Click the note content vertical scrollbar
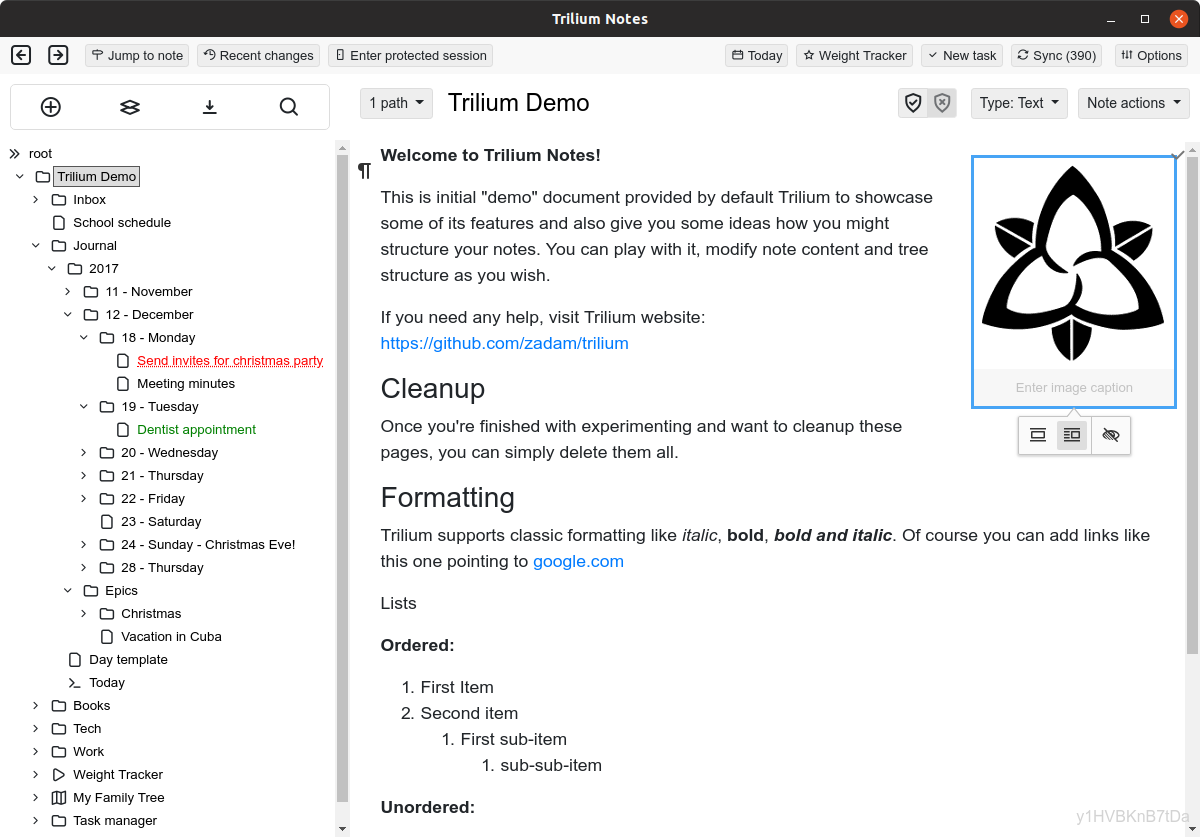1200x837 pixels. point(1191,405)
